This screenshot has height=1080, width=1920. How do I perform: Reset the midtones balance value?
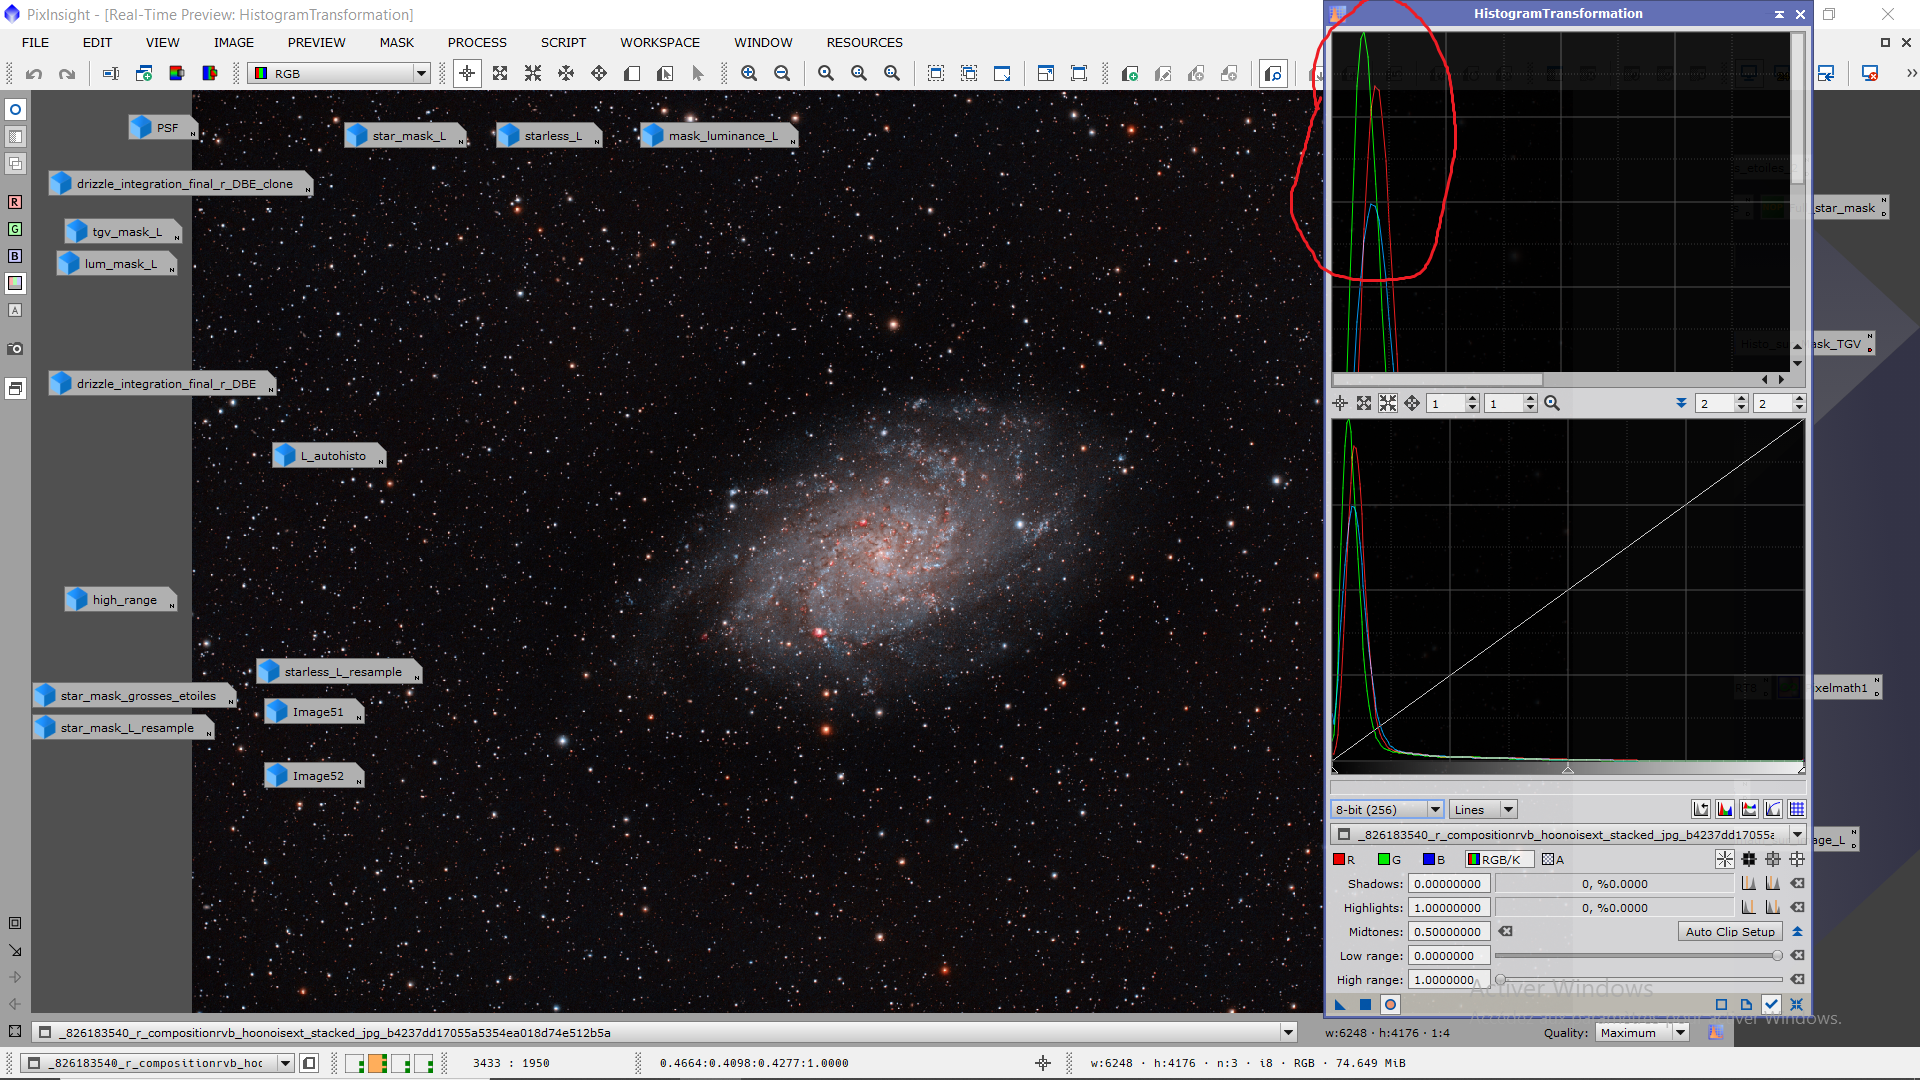click(1505, 932)
